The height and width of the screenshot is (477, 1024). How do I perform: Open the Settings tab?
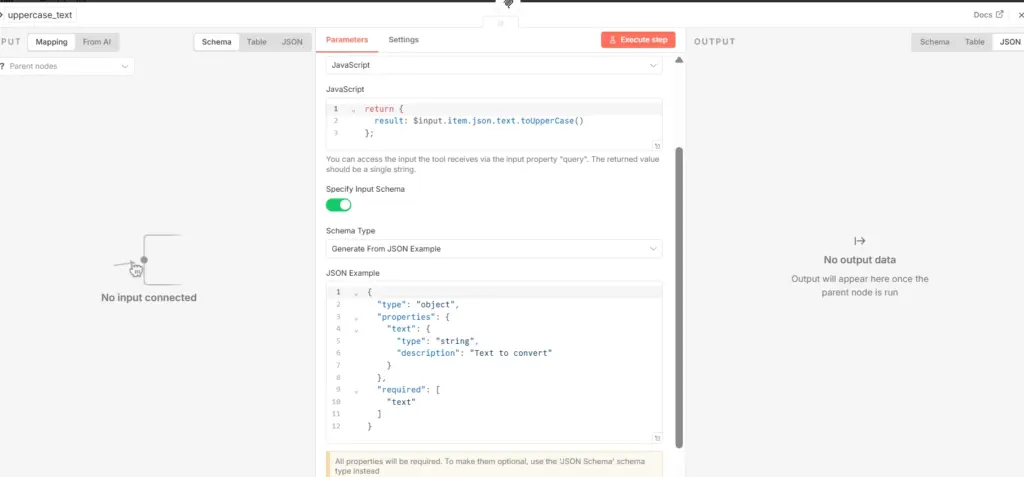(x=404, y=40)
